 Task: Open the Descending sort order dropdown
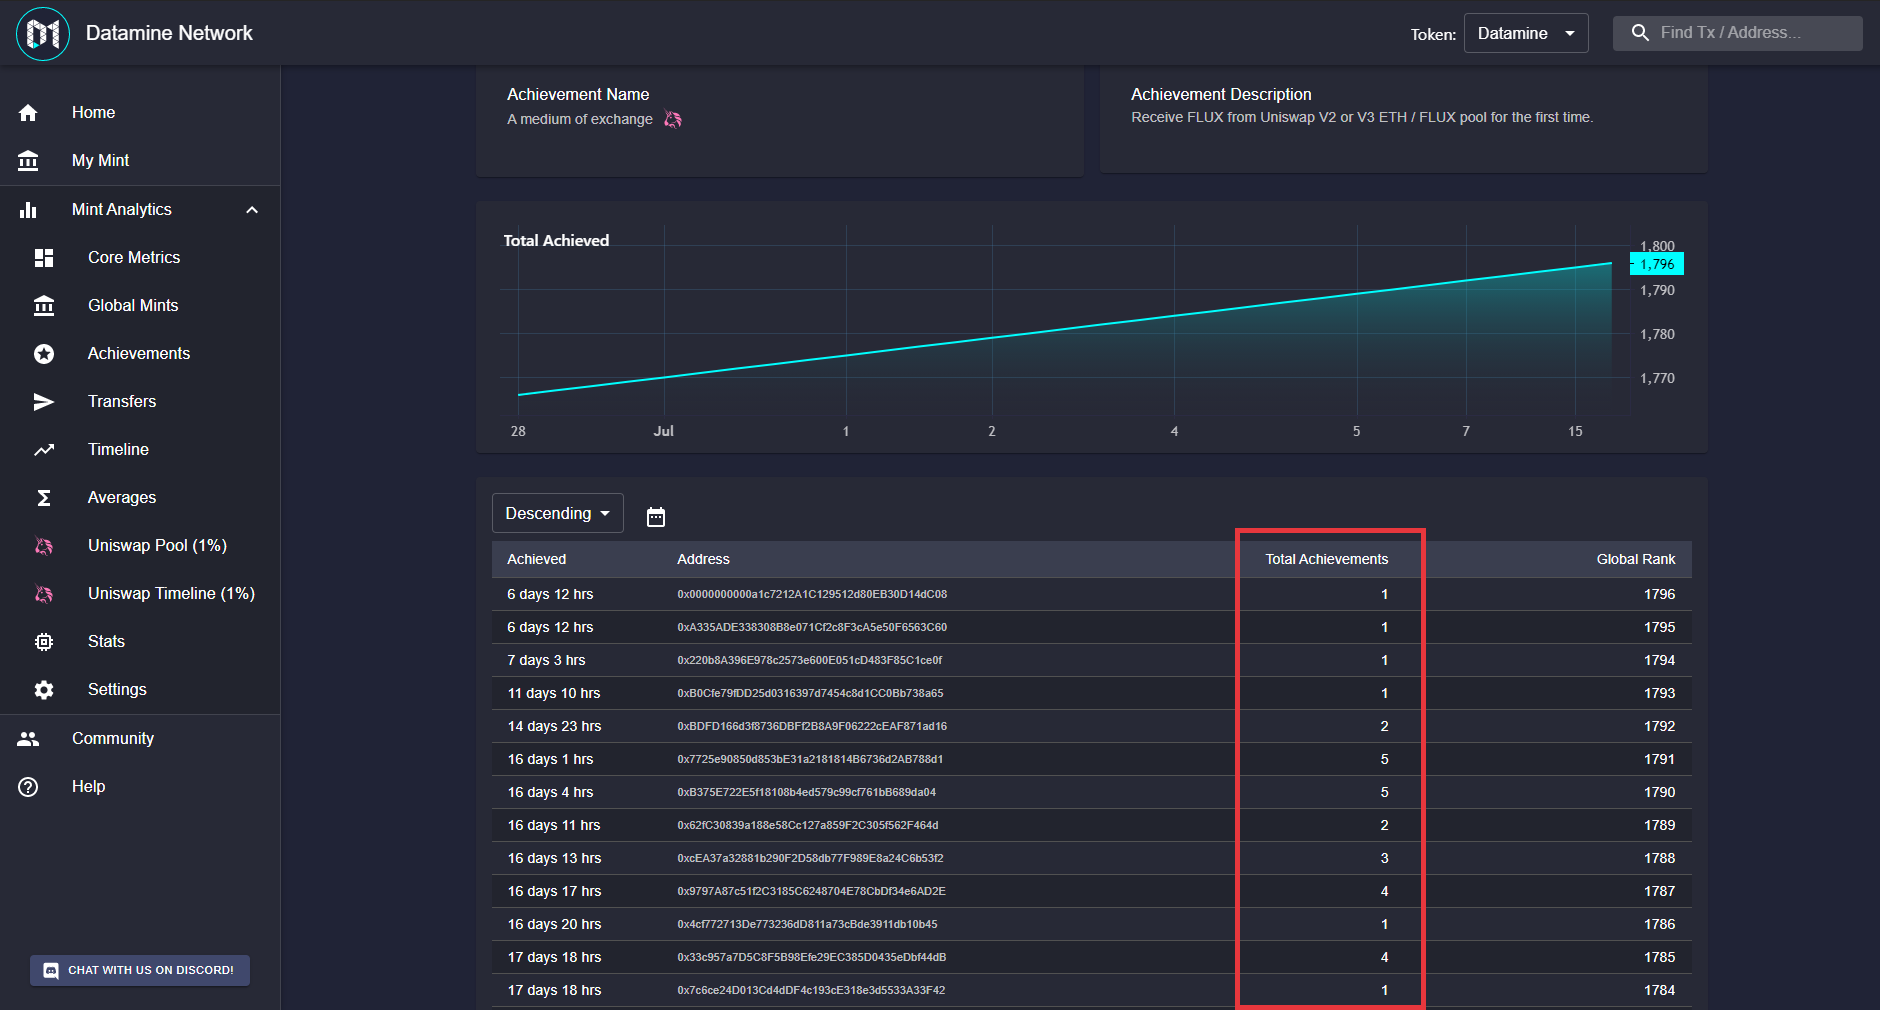tap(558, 514)
